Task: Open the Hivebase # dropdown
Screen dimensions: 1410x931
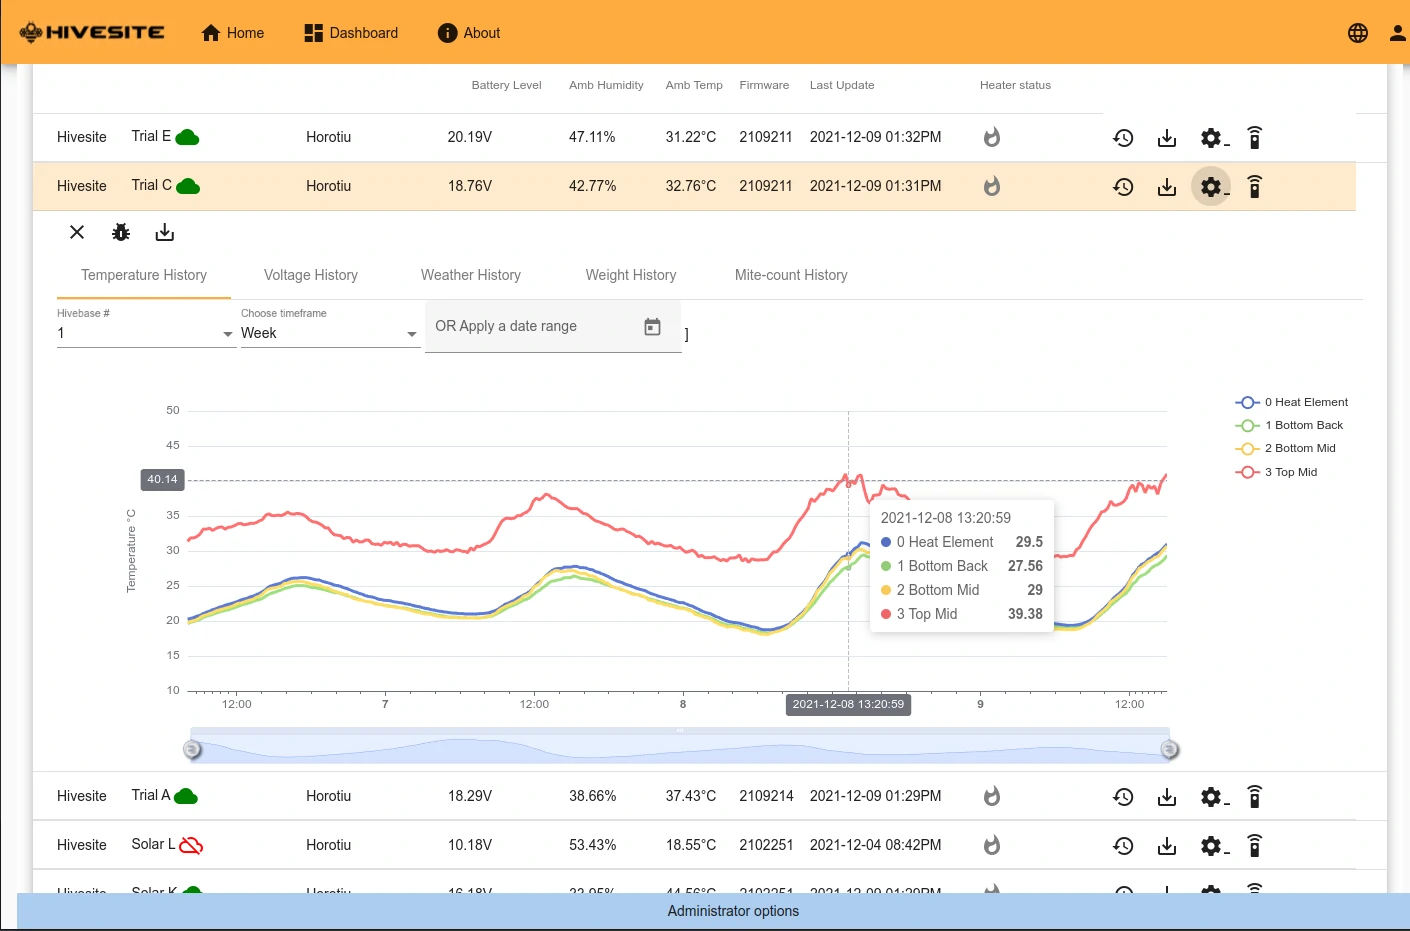Action: click(x=145, y=334)
